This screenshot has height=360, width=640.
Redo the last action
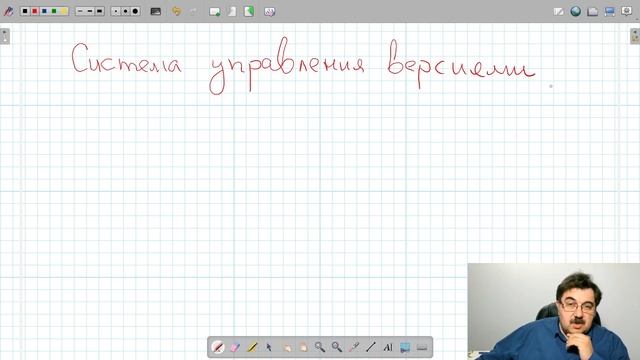click(193, 11)
